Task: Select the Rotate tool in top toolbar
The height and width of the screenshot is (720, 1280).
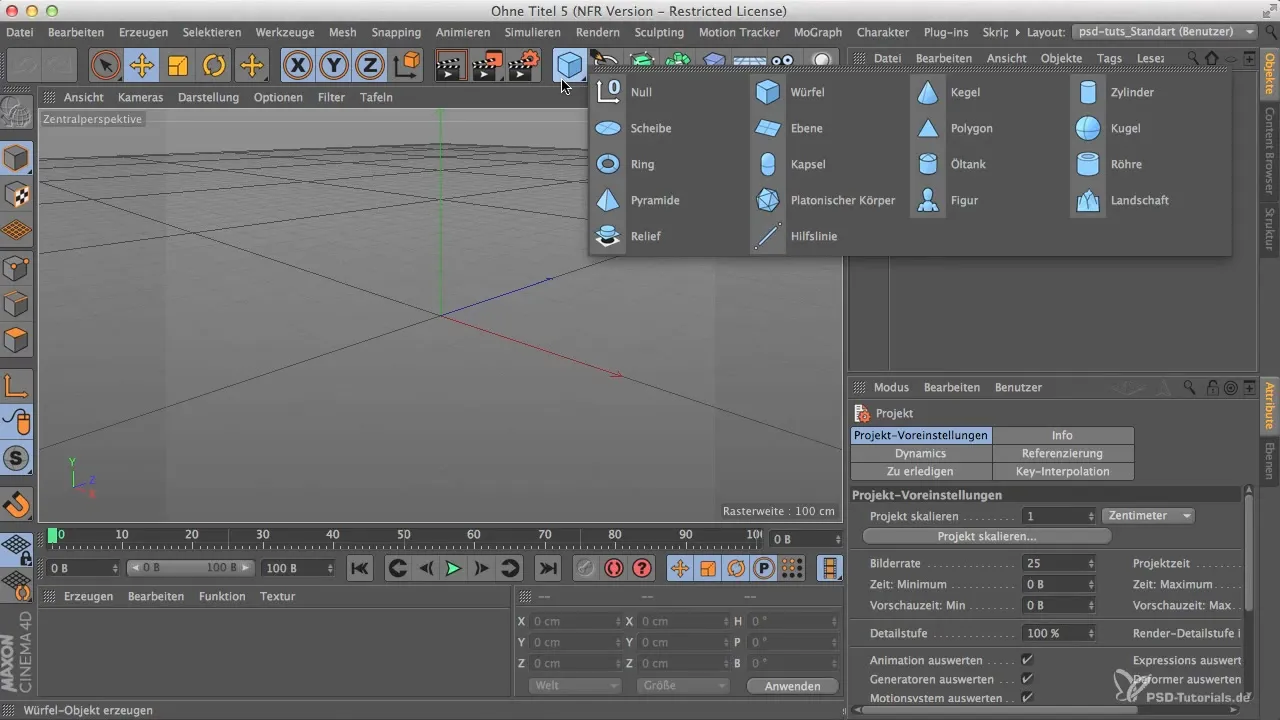Action: tap(214, 66)
